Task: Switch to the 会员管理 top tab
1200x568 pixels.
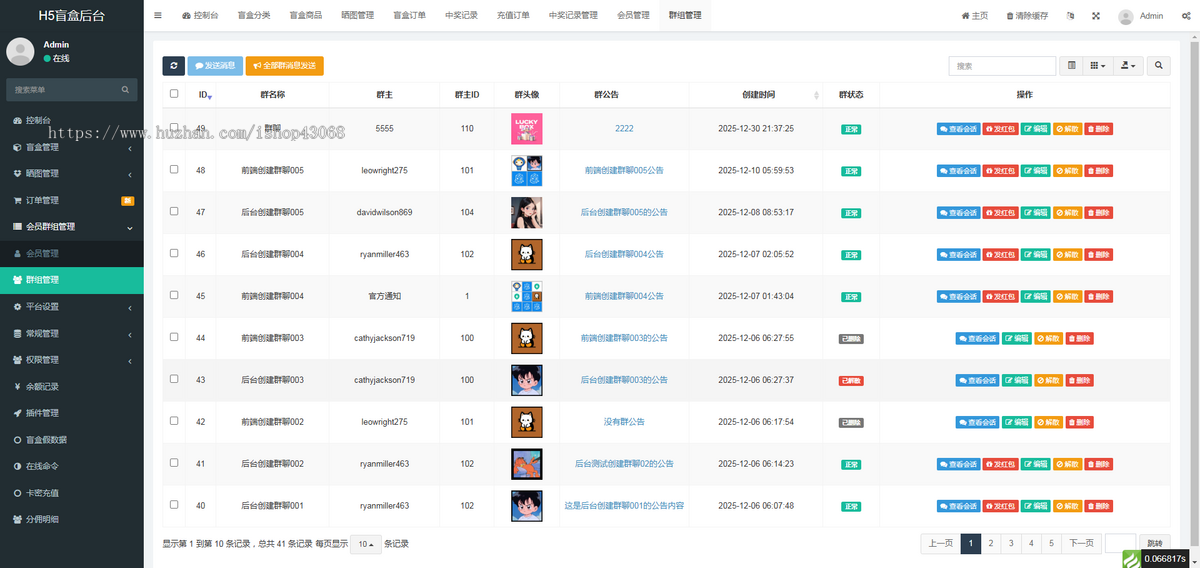Action: click(633, 16)
